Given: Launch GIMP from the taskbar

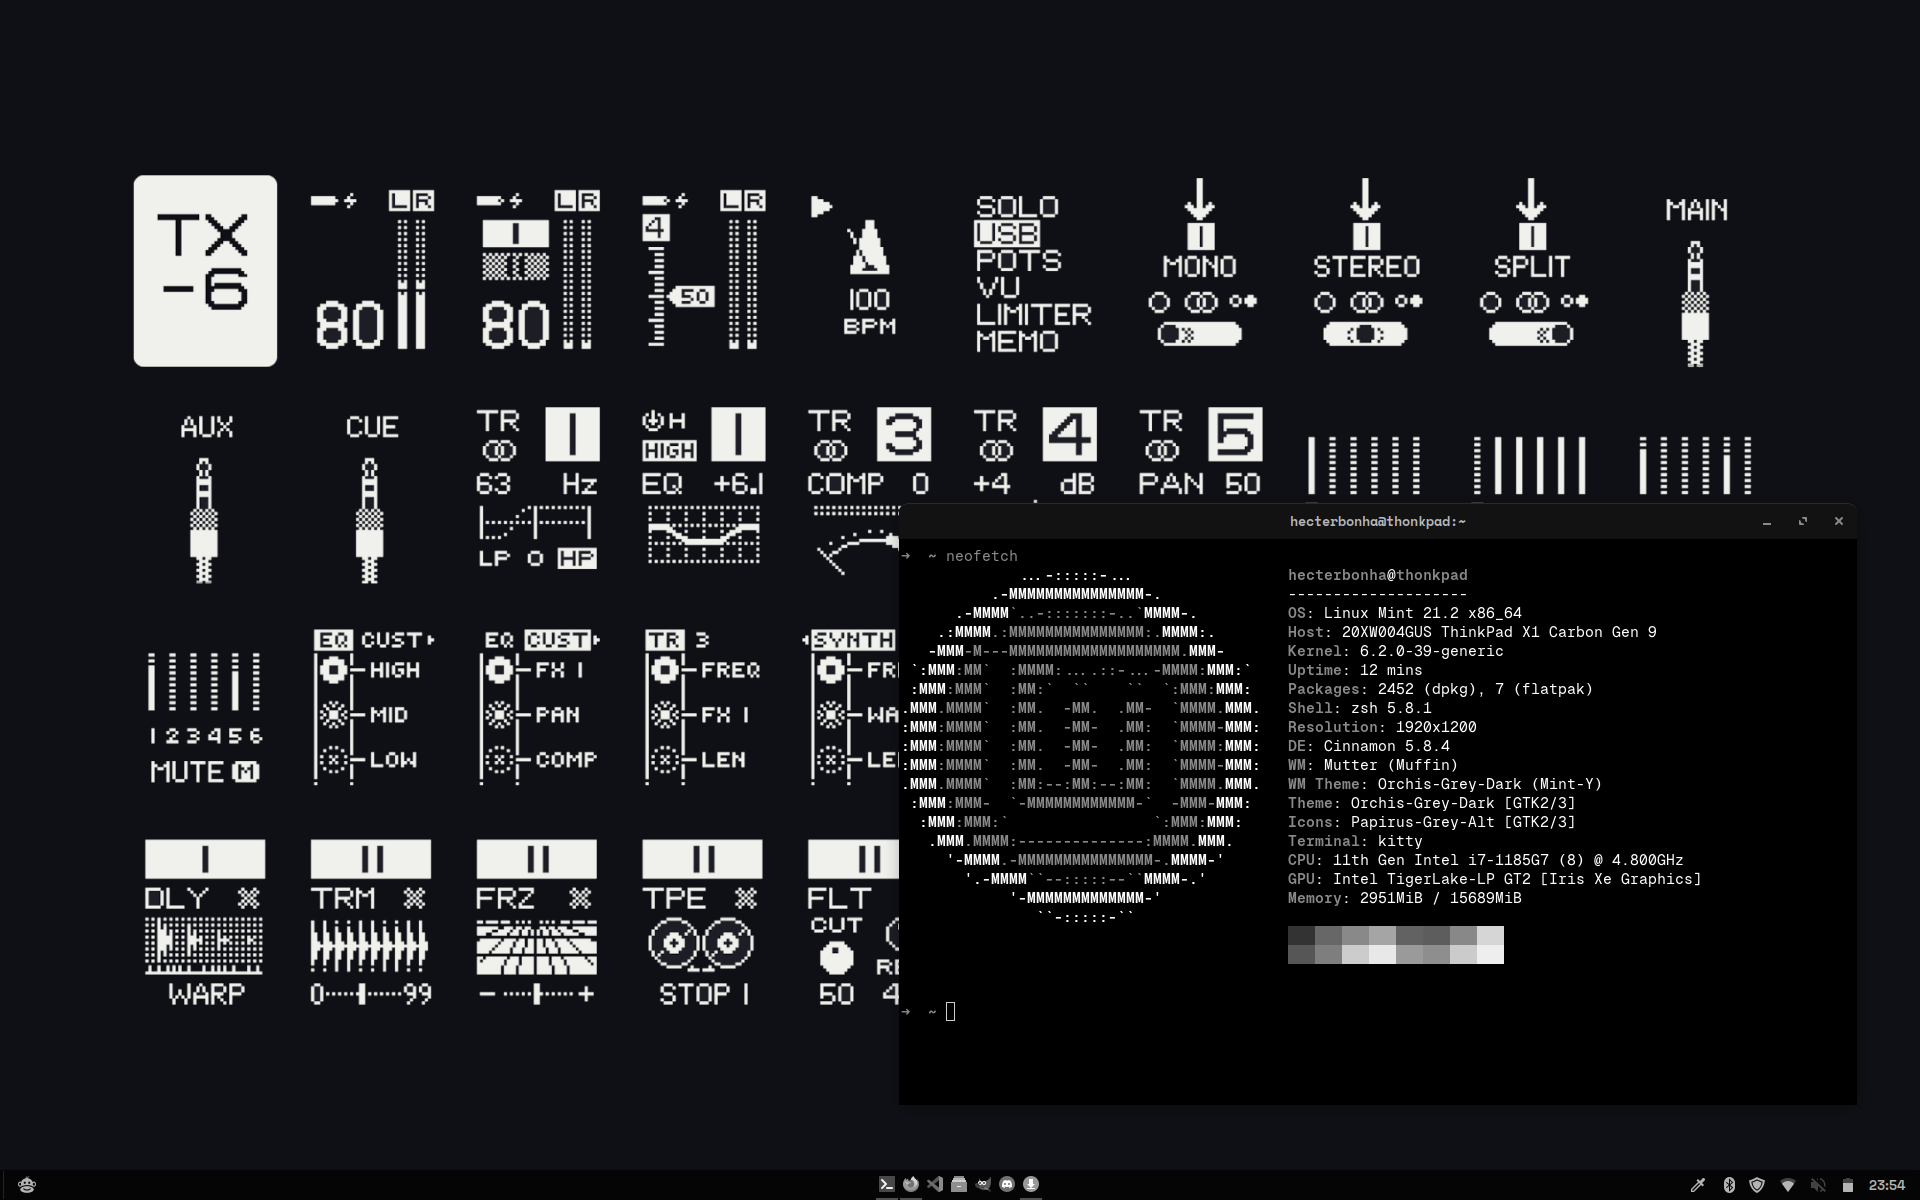Looking at the screenshot, I should [983, 1184].
